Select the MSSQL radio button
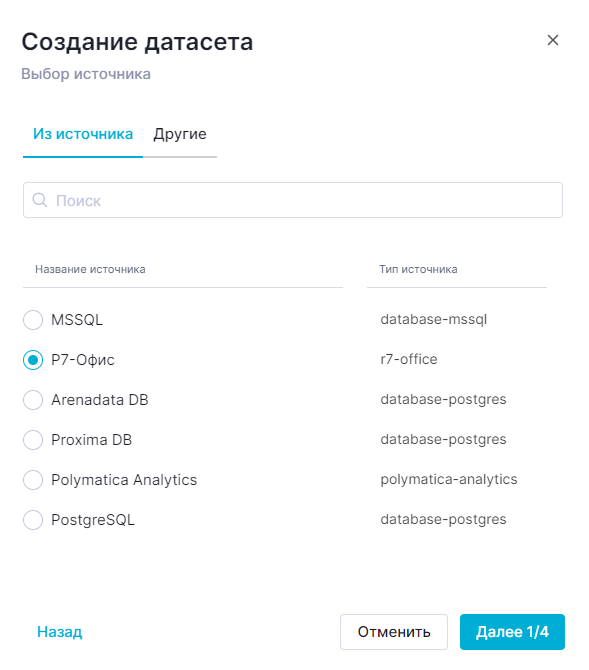589x670 pixels. 33,320
